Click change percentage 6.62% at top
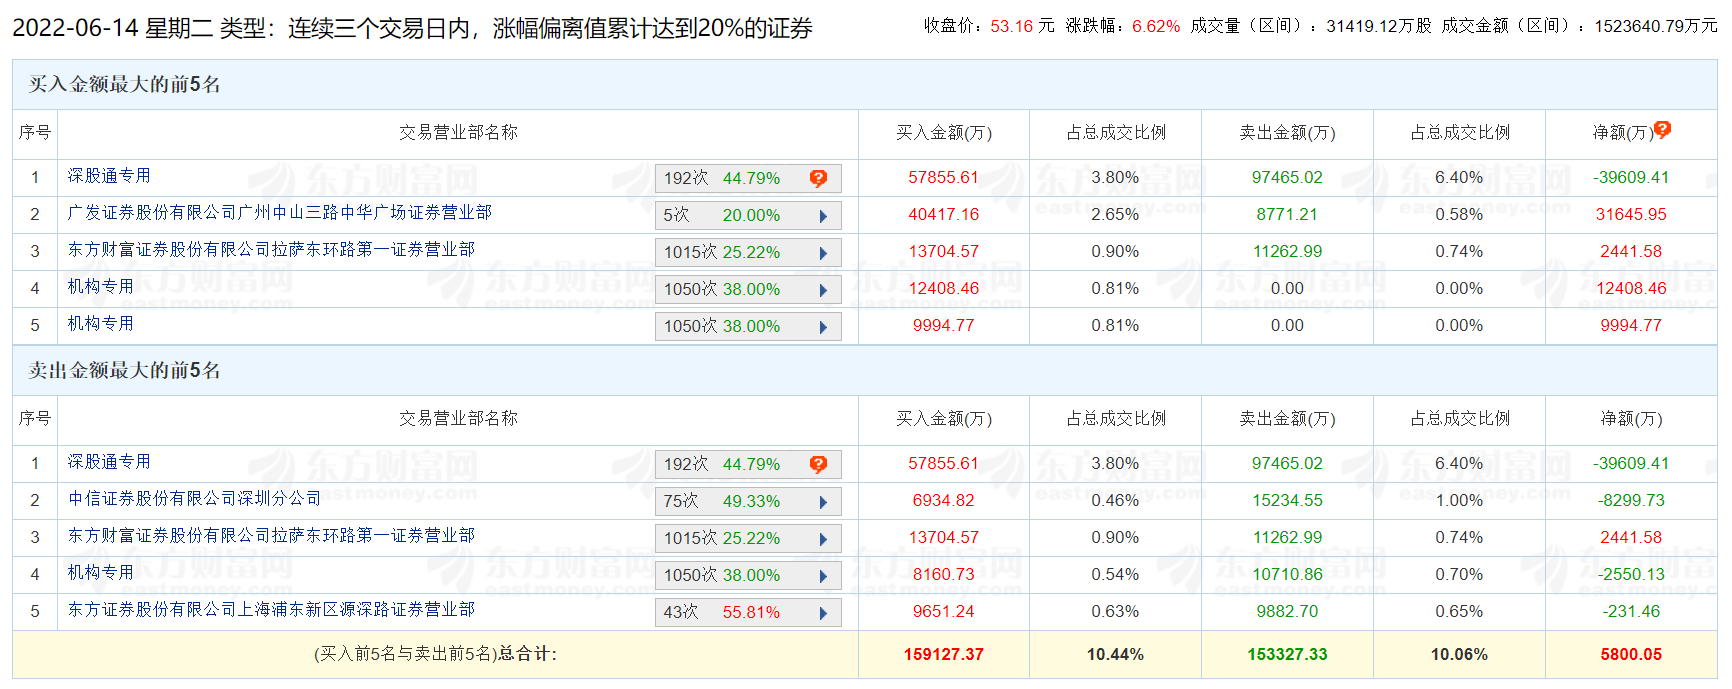Image resolution: width=1732 pixels, height=689 pixels. tap(1156, 26)
